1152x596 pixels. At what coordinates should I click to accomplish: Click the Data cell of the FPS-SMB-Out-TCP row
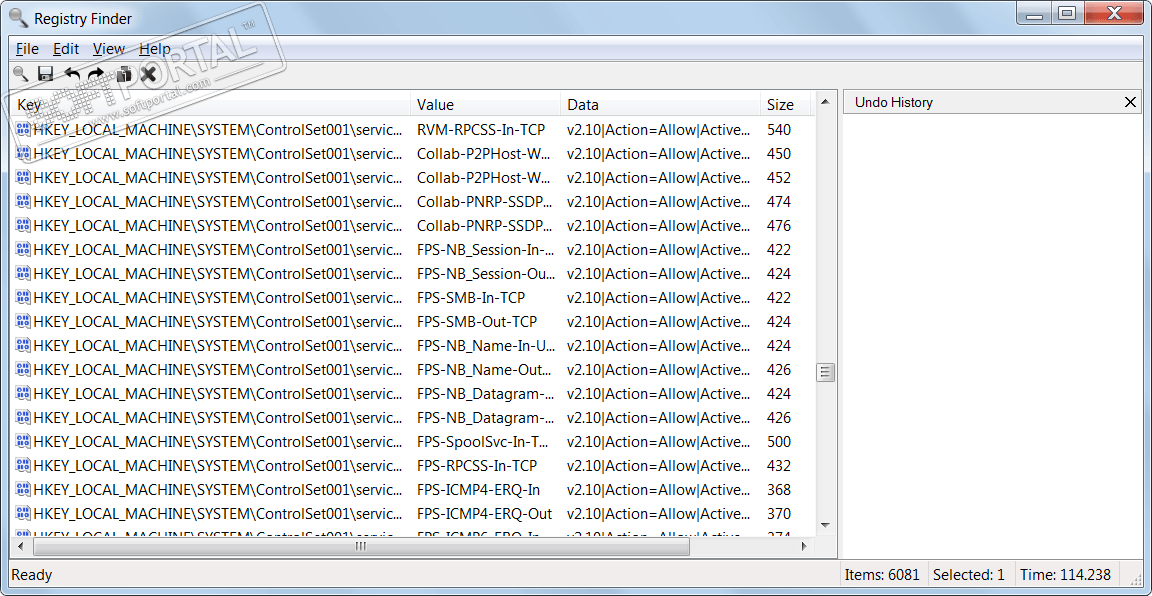pos(659,322)
